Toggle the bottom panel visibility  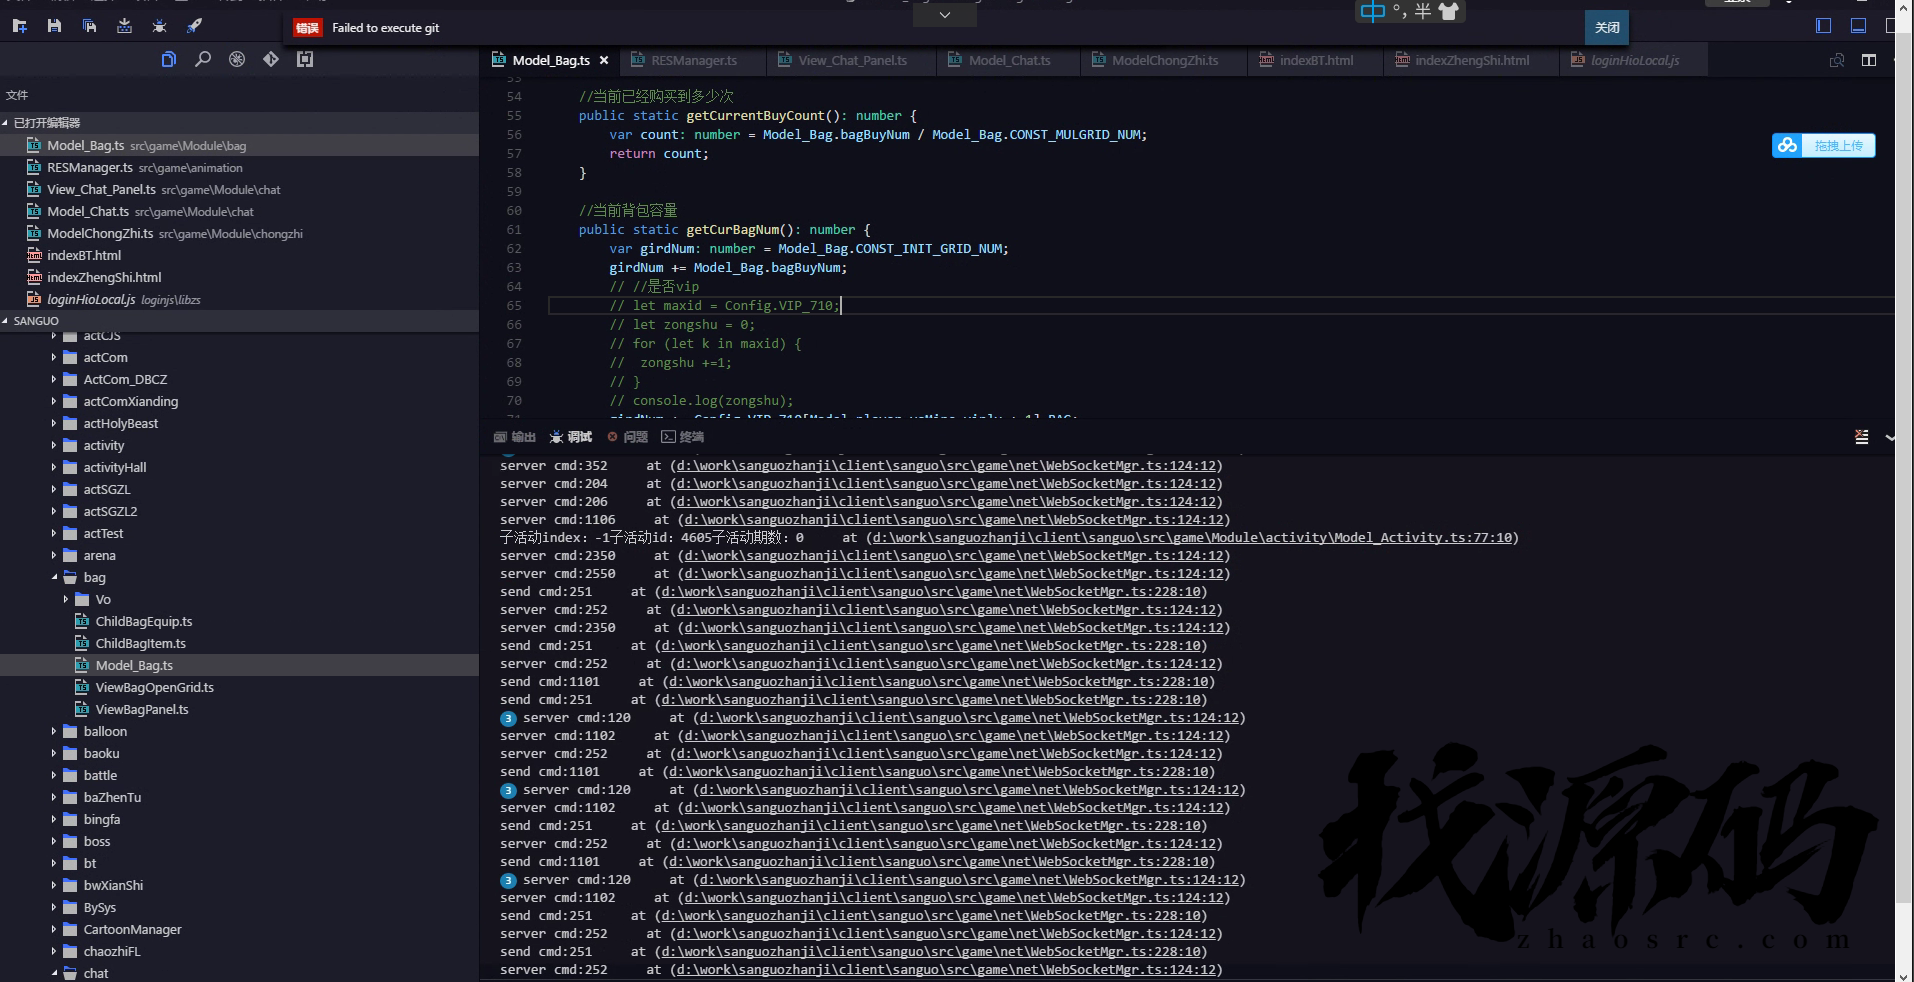tap(1858, 26)
